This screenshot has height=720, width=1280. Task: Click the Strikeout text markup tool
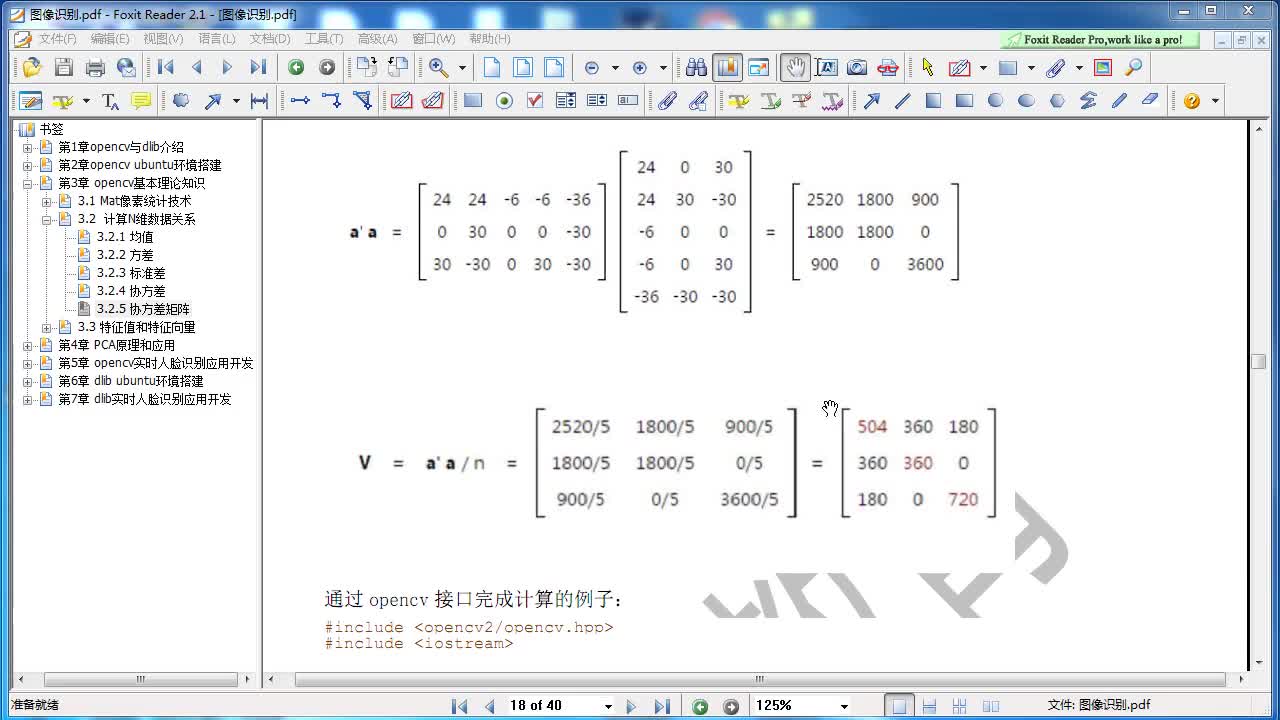click(801, 100)
